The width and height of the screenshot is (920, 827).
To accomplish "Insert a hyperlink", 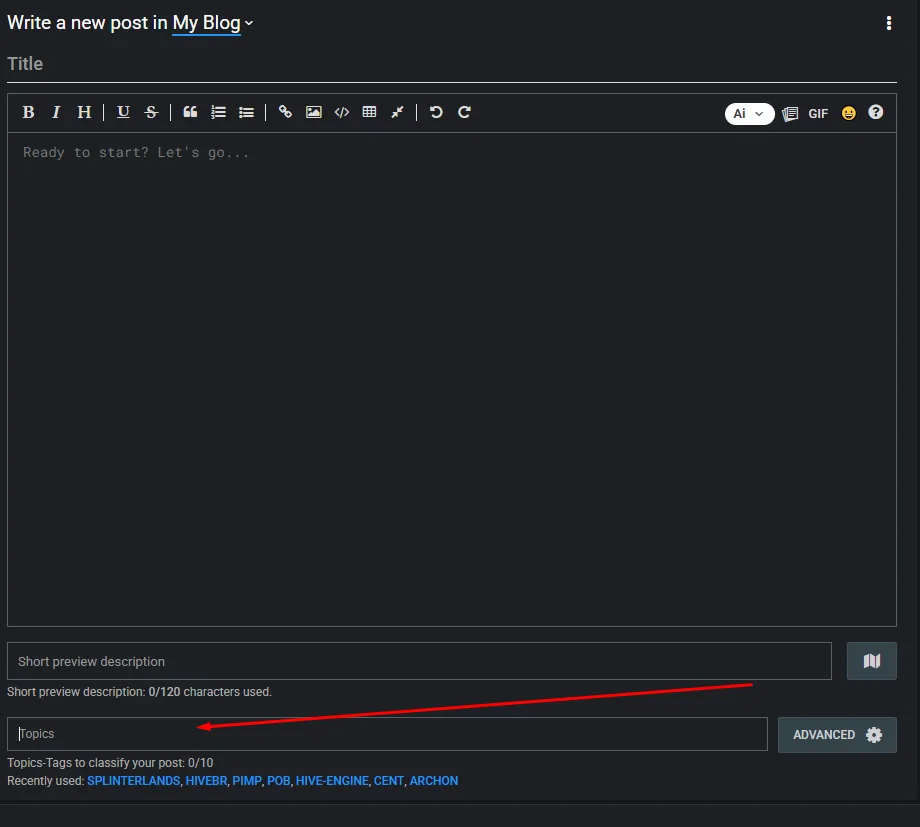I will tap(285, 112).
